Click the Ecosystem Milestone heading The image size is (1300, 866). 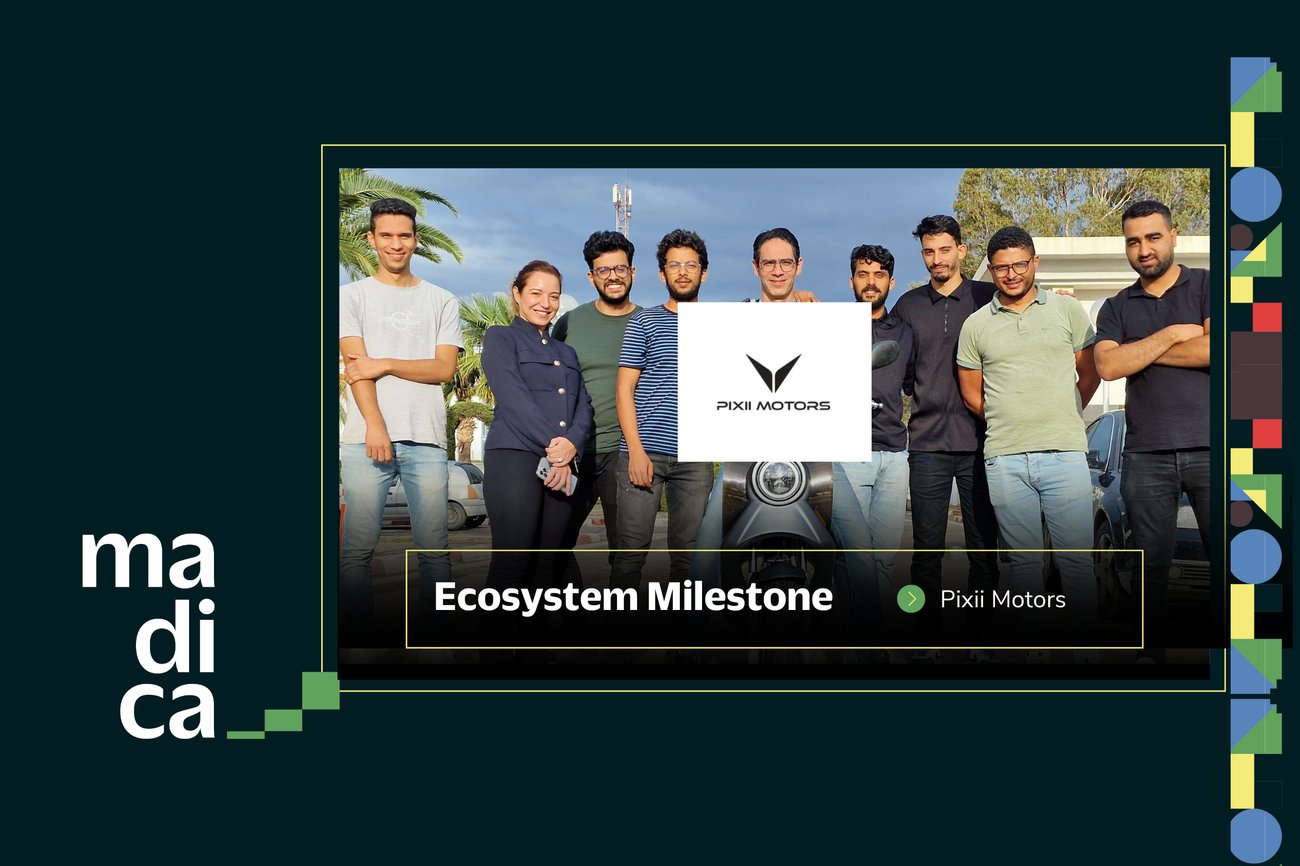[x=633, y=598]
